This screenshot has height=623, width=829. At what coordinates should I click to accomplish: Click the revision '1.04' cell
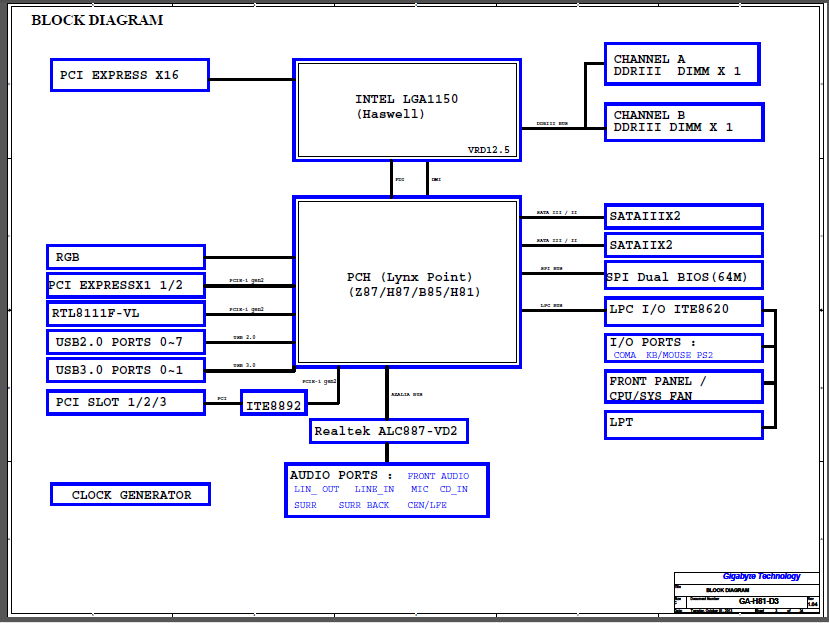tap(813, 603)
